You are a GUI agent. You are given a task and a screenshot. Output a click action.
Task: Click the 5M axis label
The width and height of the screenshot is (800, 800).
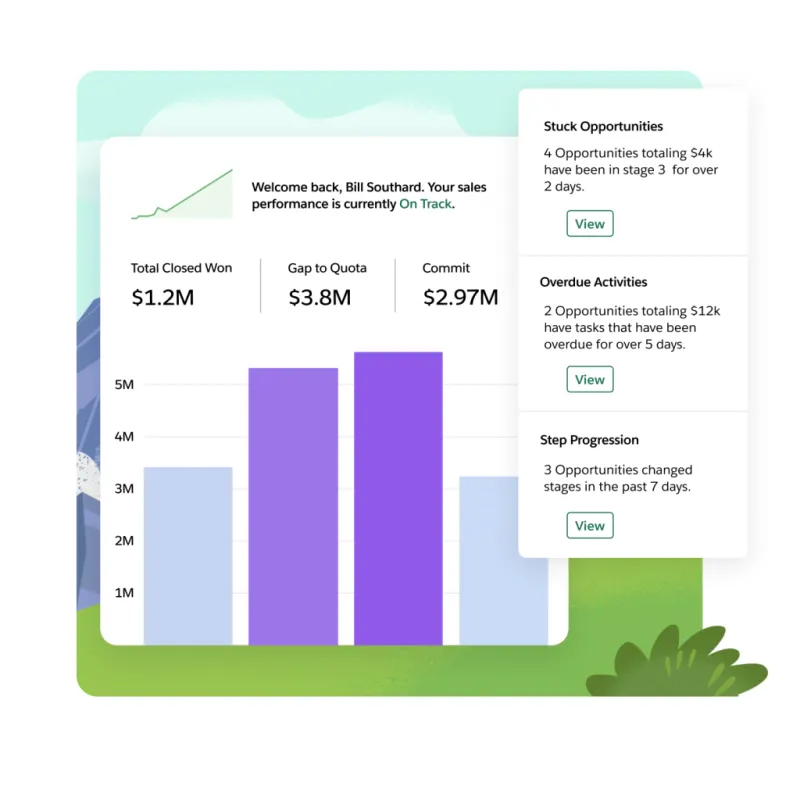coord(124,385)
